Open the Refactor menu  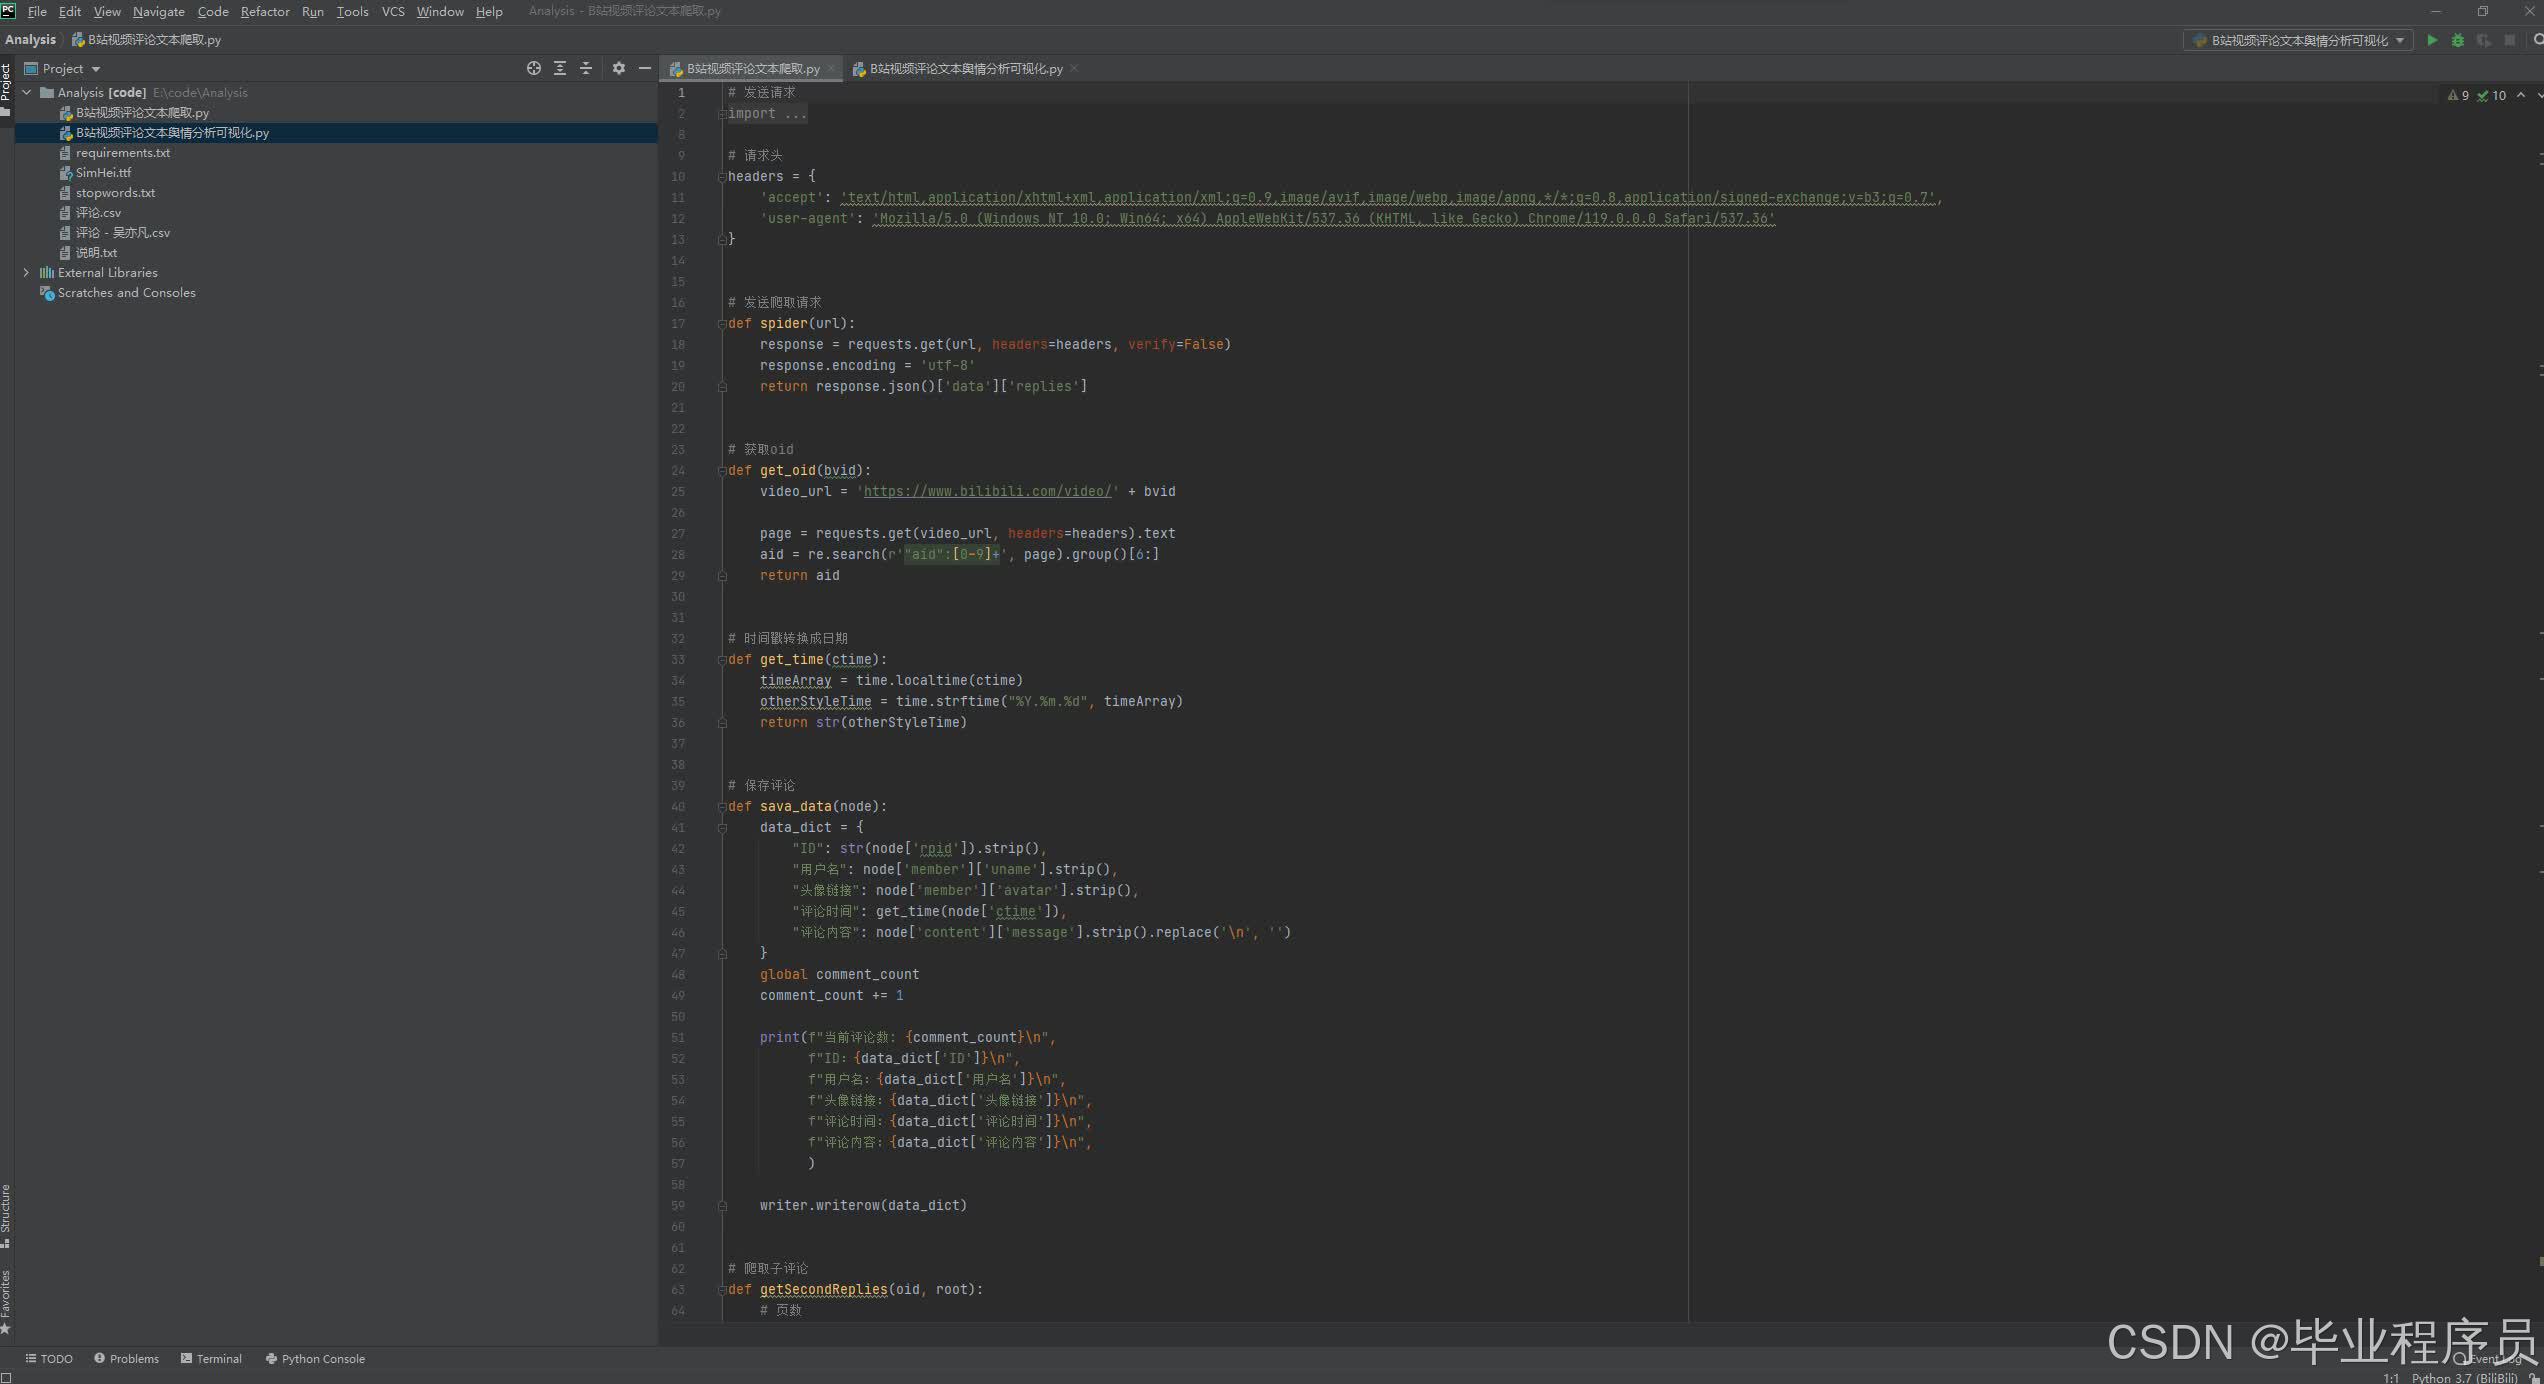[x=264, y=11]
